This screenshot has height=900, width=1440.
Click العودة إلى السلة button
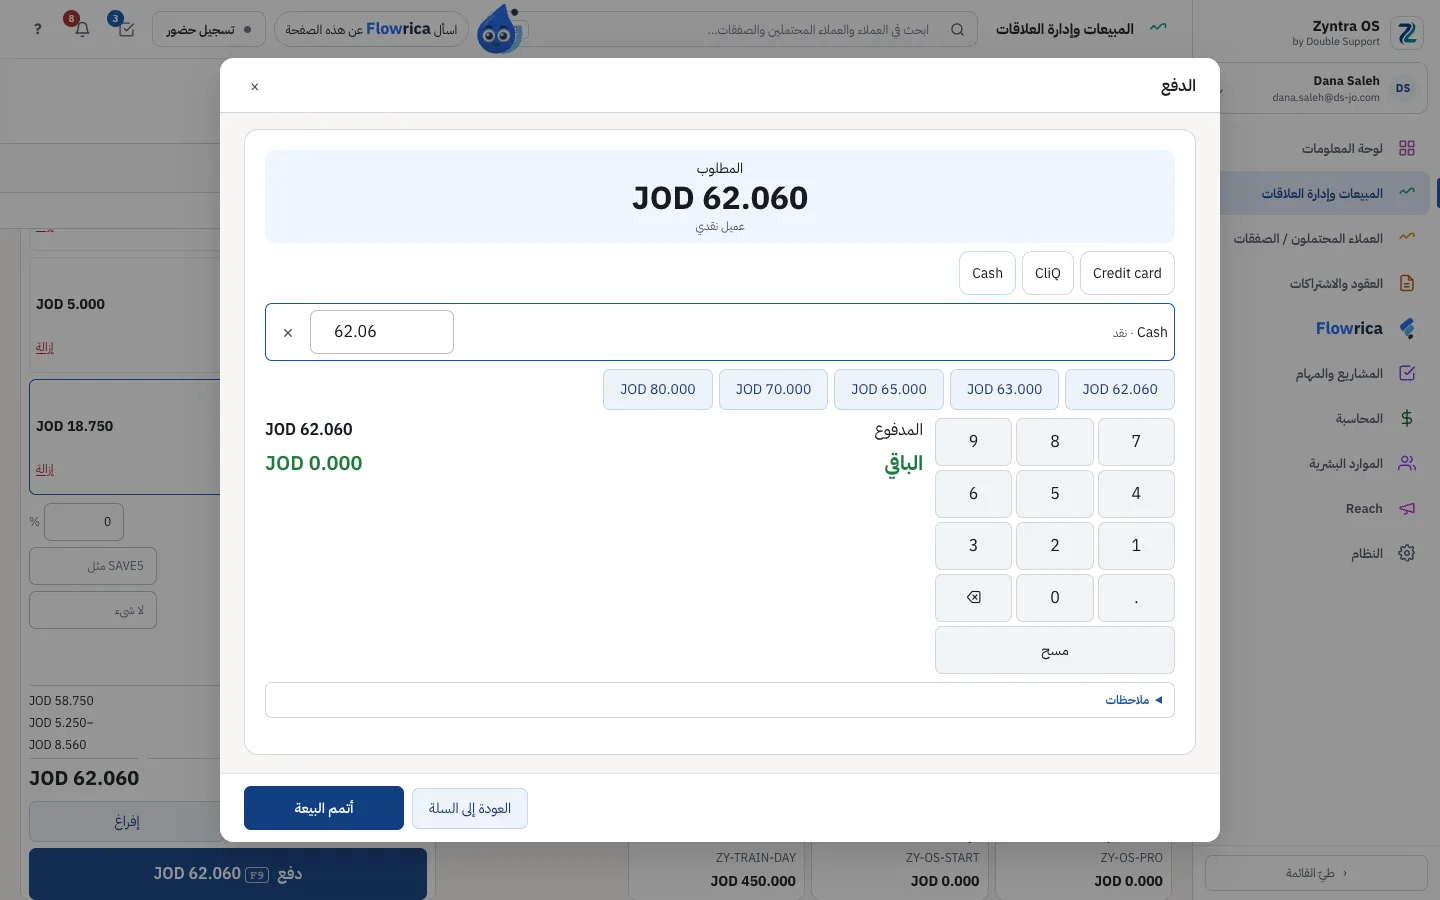click(470, 808)
